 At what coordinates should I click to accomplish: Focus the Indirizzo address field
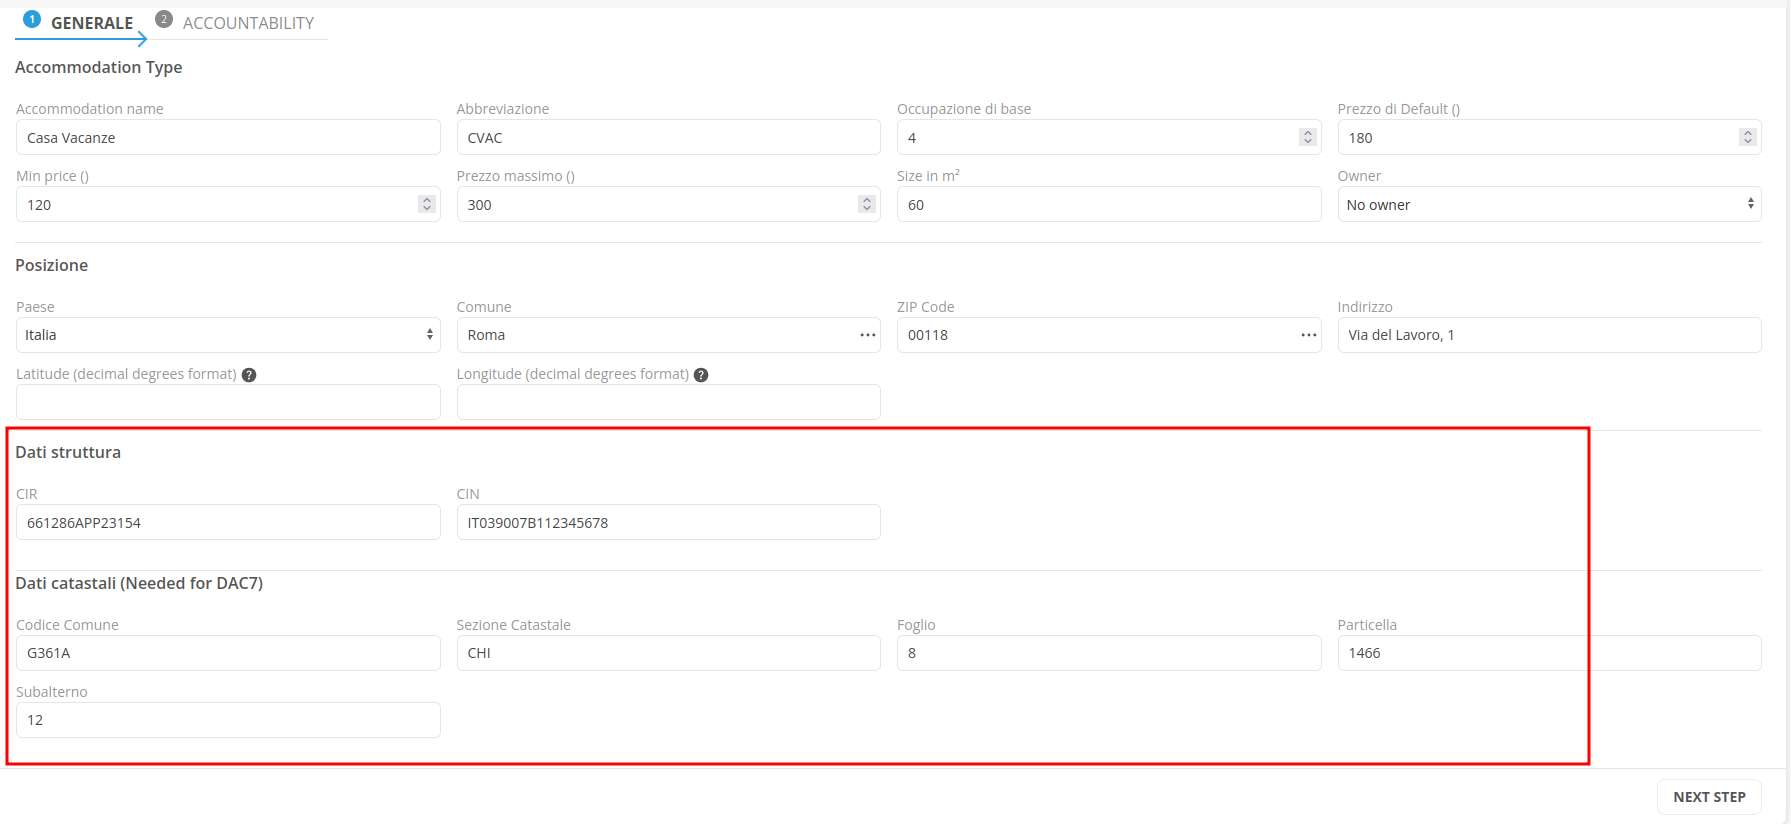click(1548, 335)
